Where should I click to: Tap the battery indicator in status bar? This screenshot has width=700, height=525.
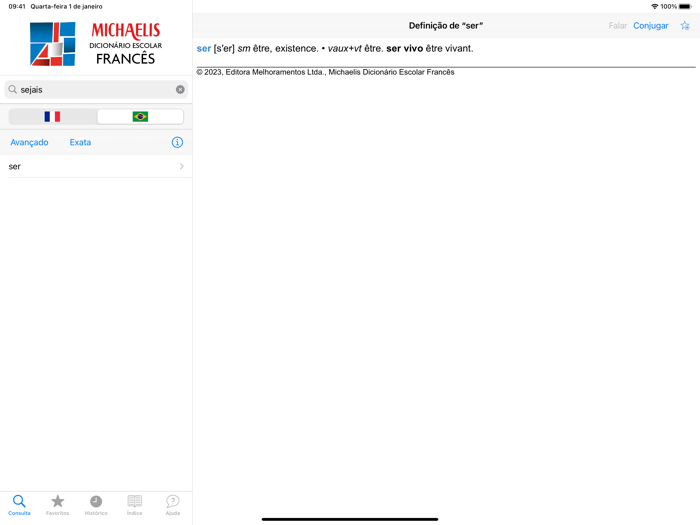(x=685, y=6)
